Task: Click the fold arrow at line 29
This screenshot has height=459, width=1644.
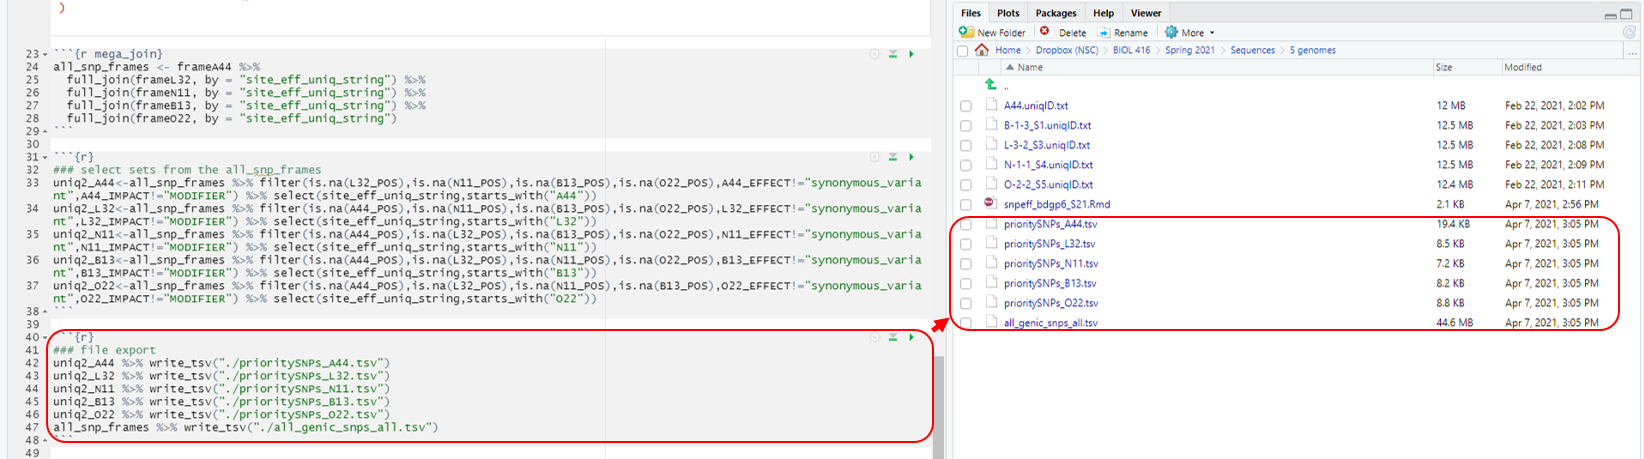Action: 45,132
